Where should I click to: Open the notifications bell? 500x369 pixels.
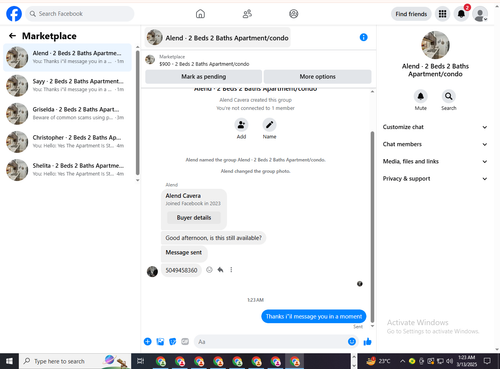pos(461,14)
